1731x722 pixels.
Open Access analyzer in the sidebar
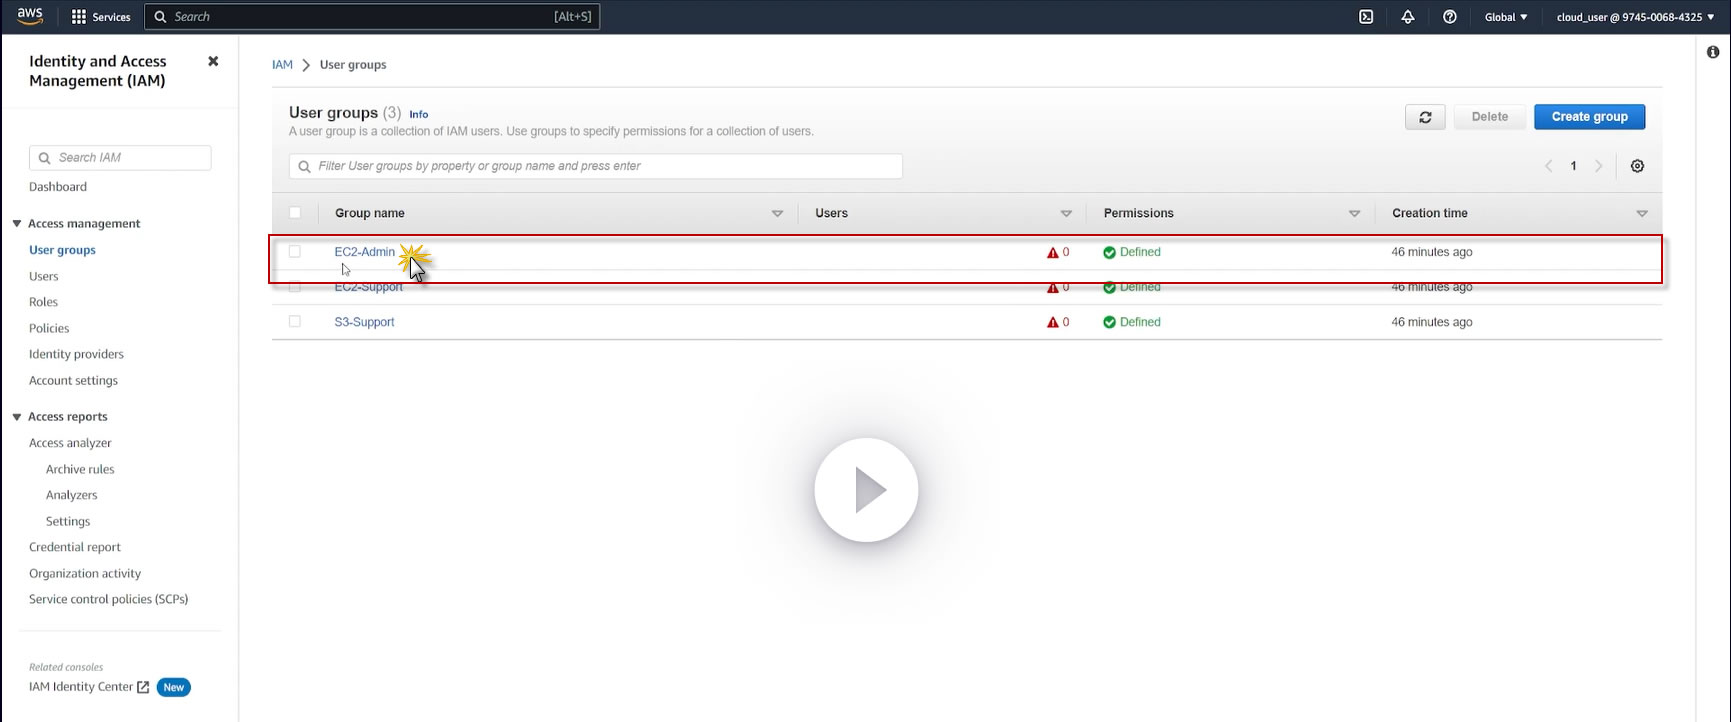click(70, 443)
